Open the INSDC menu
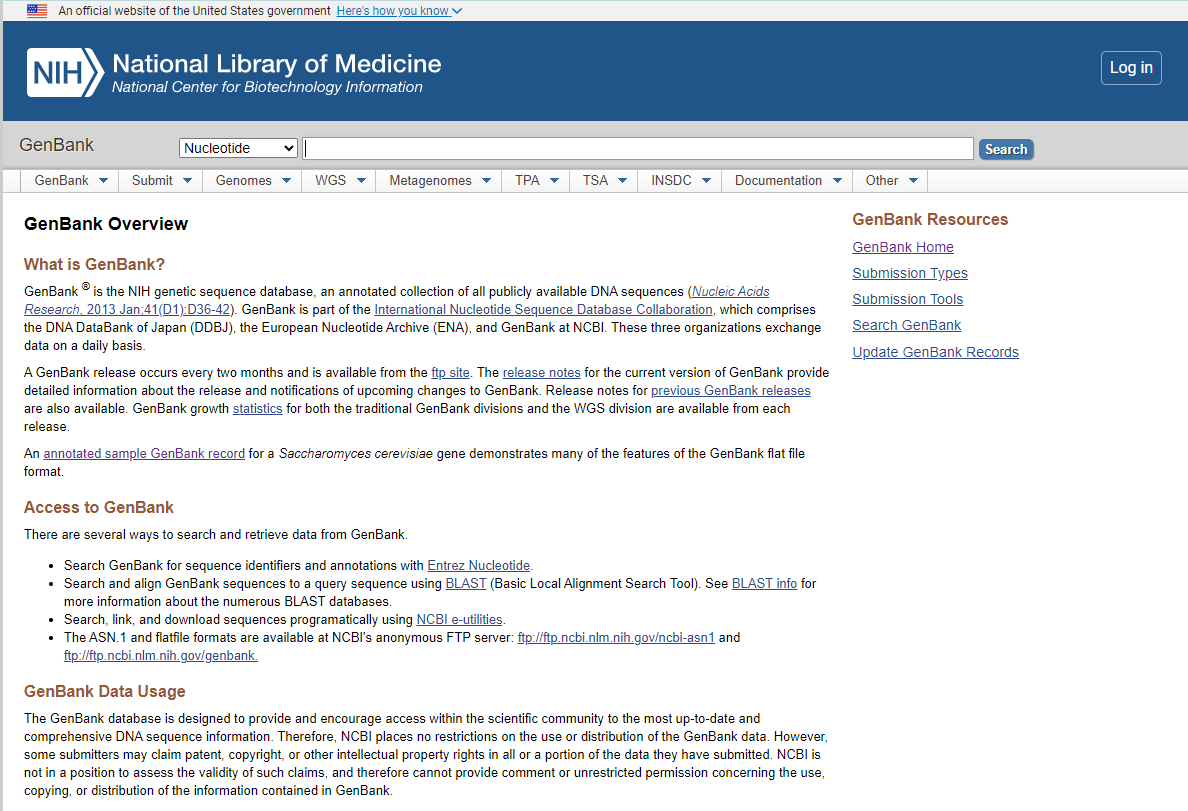The image size is (1188, 811). click(680, 180)
